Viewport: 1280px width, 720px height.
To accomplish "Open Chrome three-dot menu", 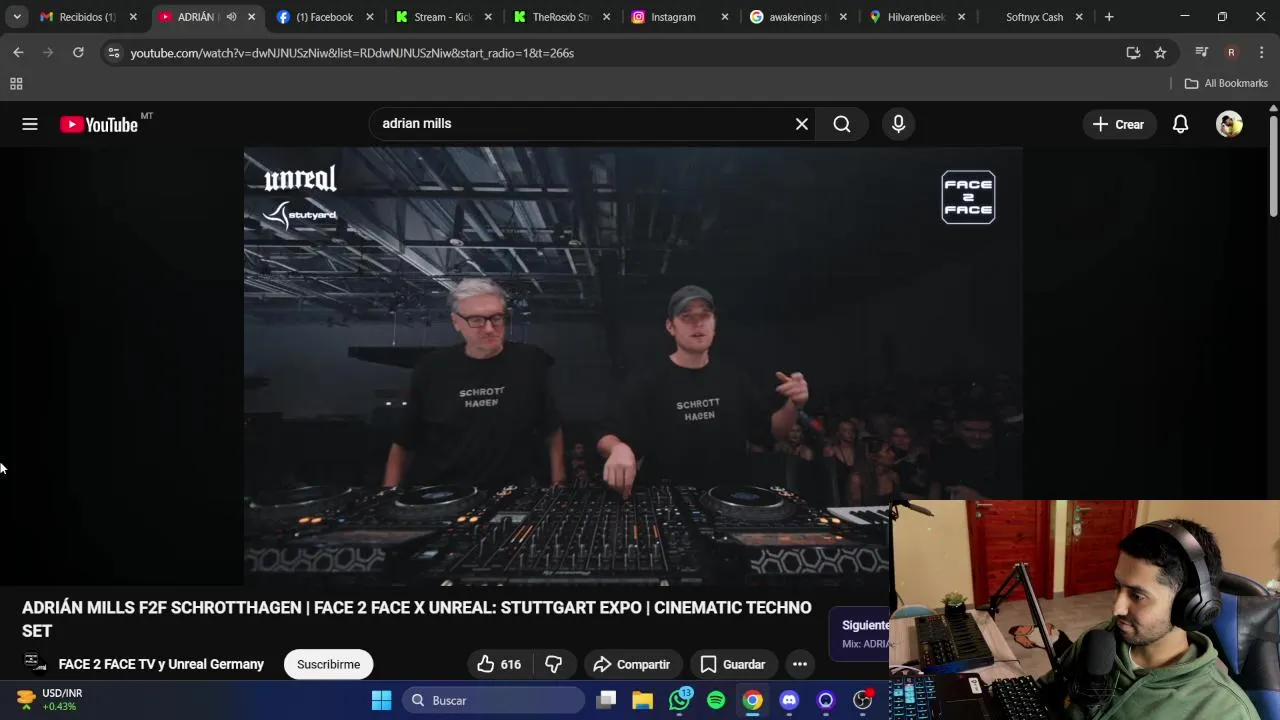I will 1261,53.
